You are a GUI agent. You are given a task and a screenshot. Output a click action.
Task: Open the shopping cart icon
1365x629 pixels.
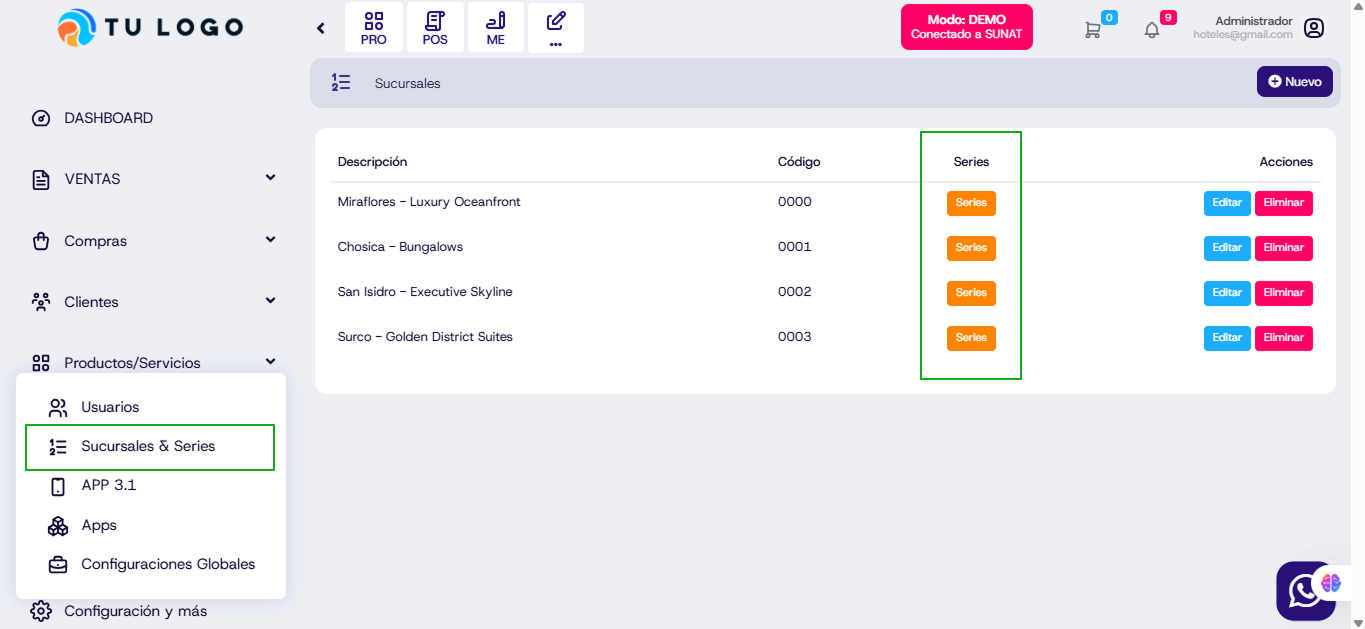coord(1093,29)
